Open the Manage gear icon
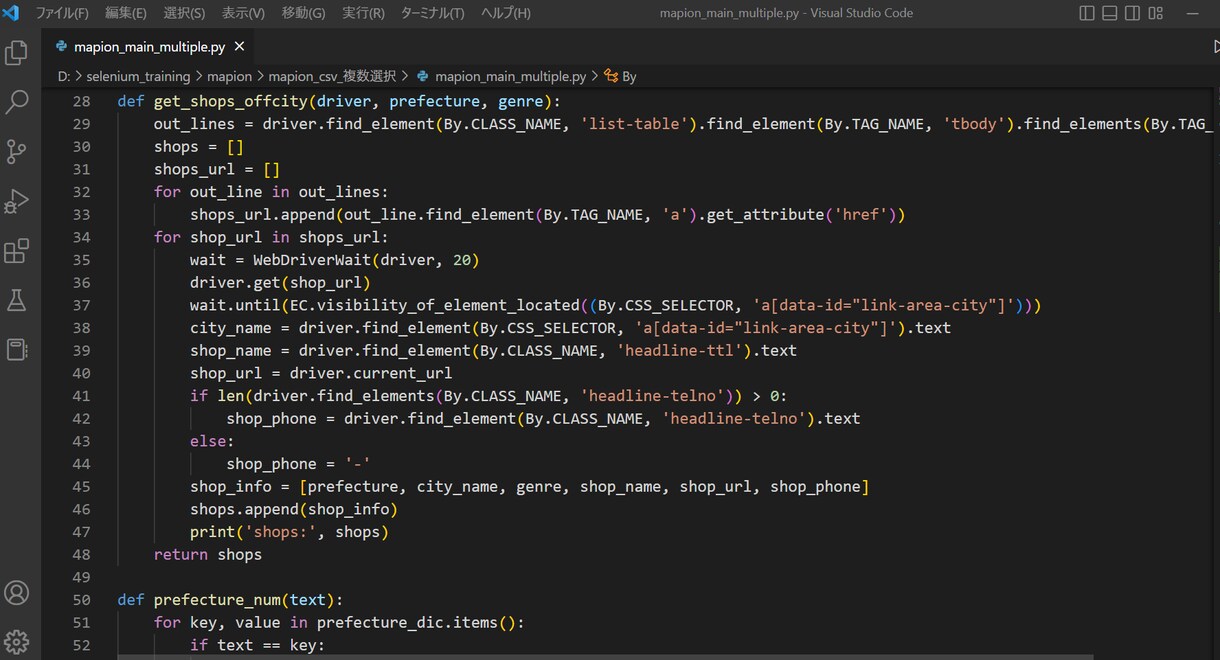The height and width of the screenshot is (660, 1220). pos(17,641)
